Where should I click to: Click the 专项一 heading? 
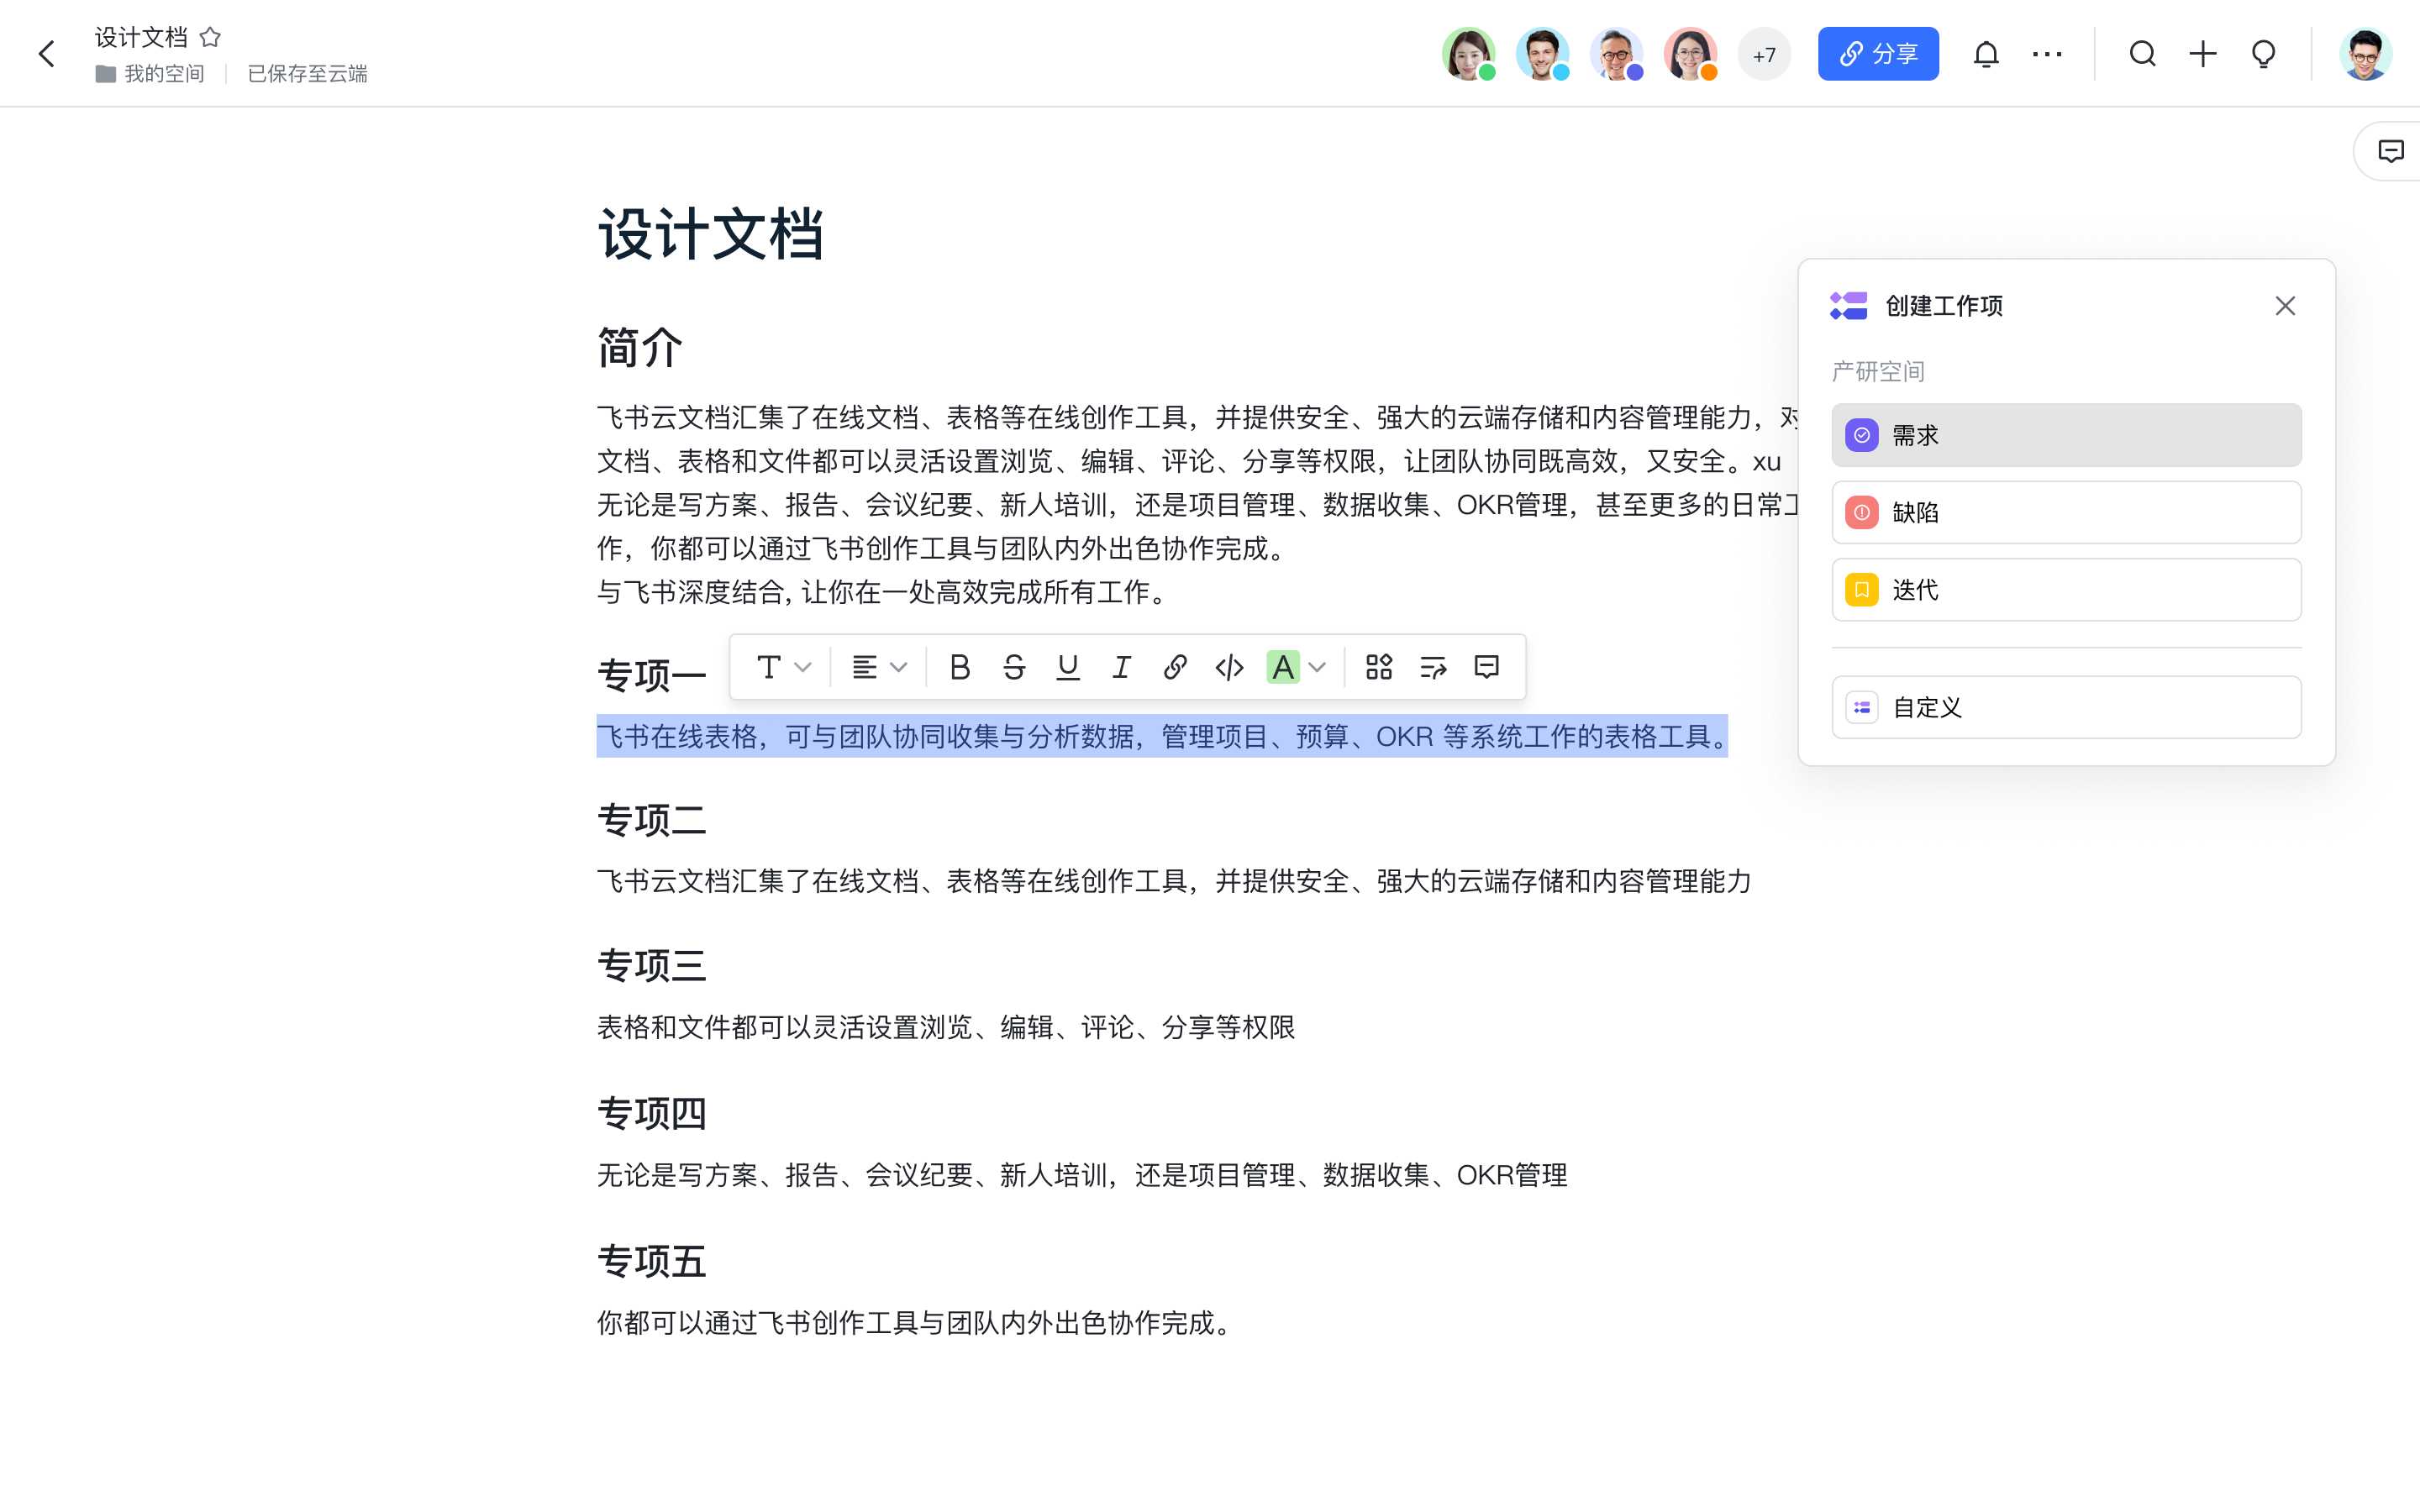coord(652,676)
